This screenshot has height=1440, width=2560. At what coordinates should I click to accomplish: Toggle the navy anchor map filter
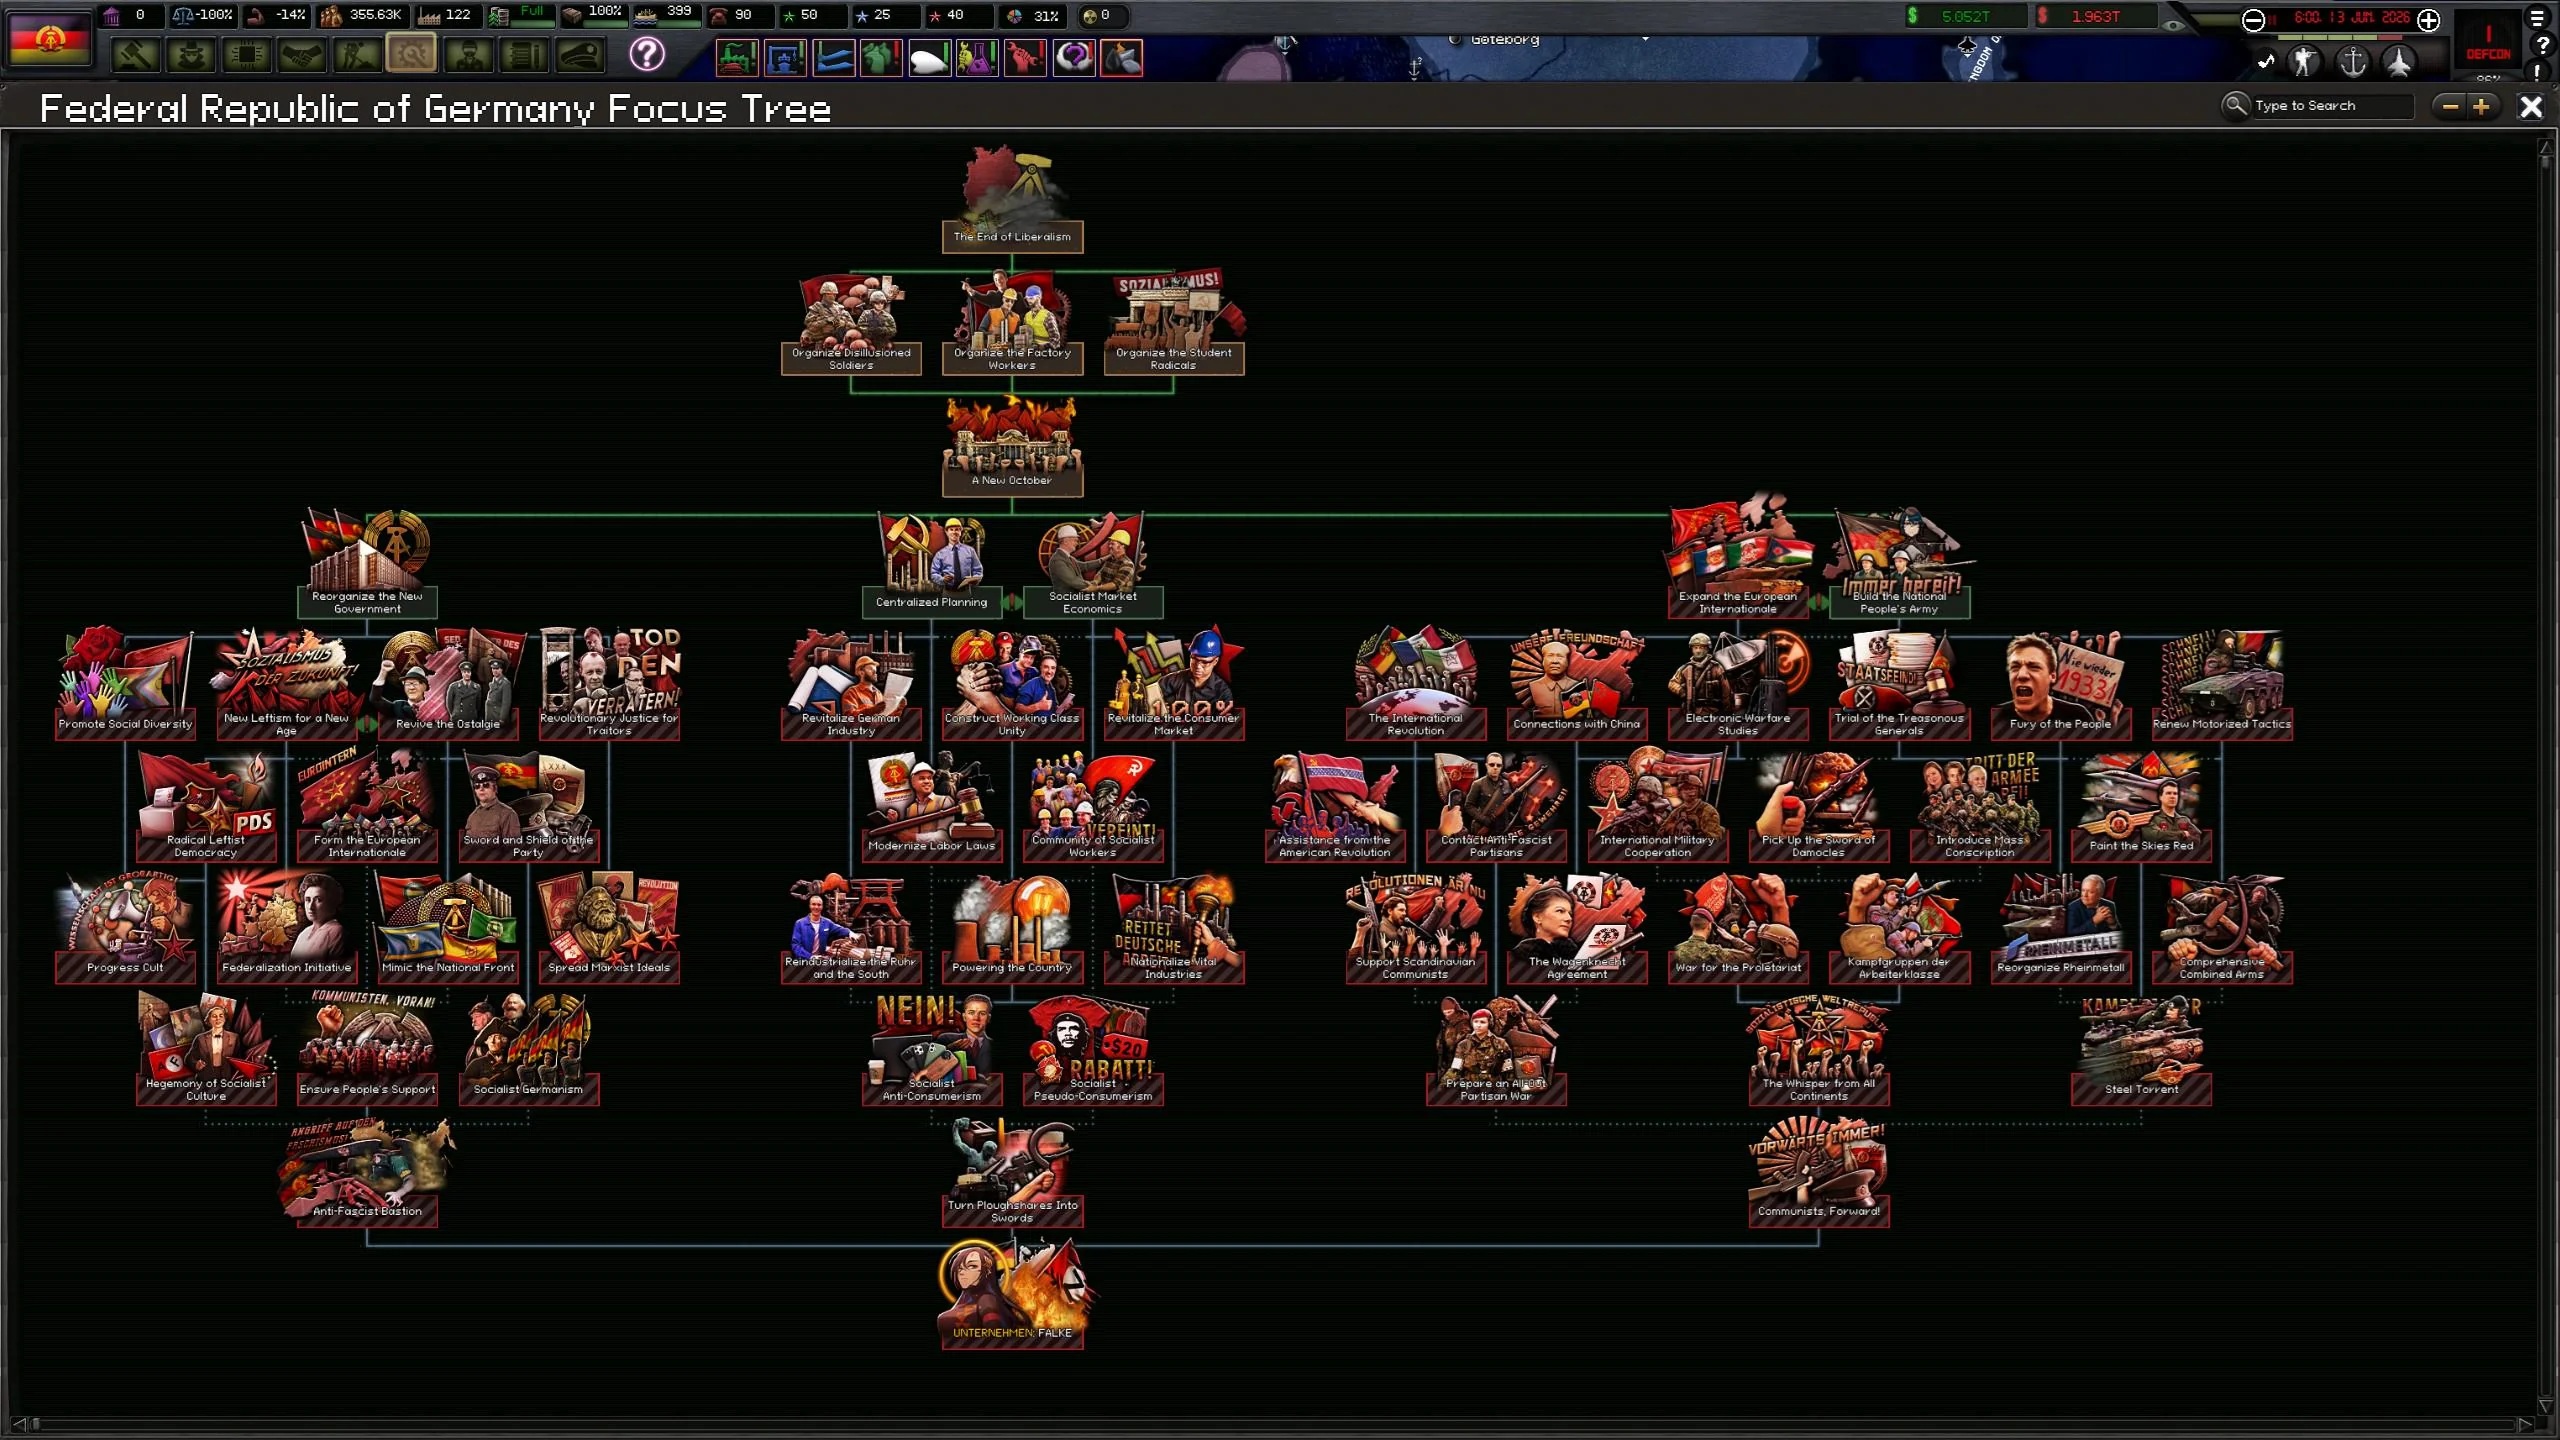[2352, 62]
